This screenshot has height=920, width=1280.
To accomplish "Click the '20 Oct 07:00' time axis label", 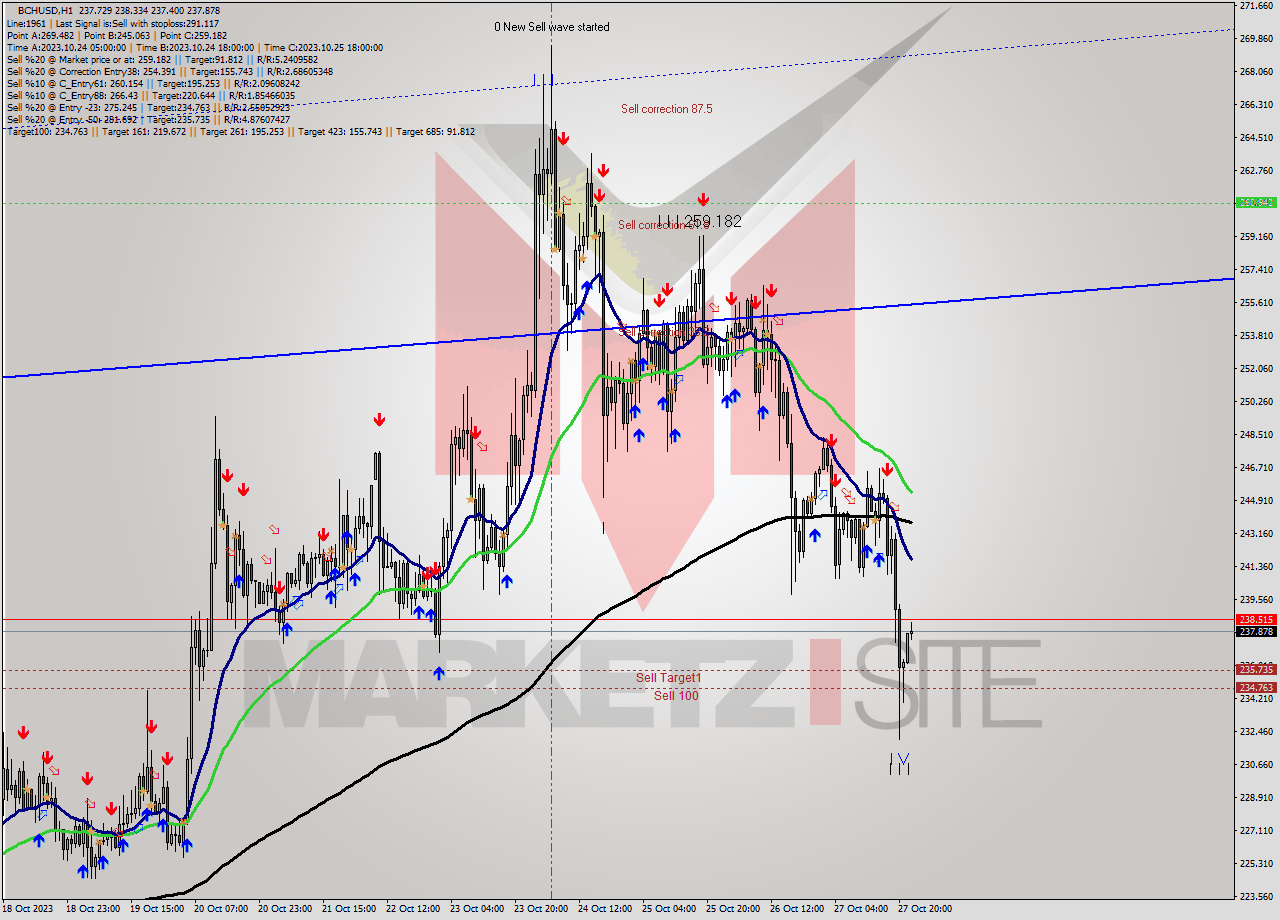I will click(x=221, y=909).
